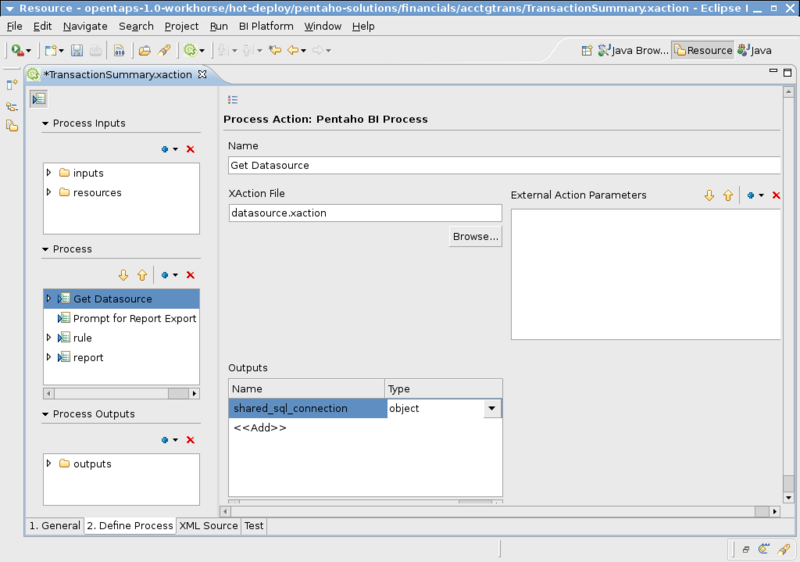This screenshot has height=562, width=800.
Task: Expand the inputs folder
Action: tap(49, 173)
